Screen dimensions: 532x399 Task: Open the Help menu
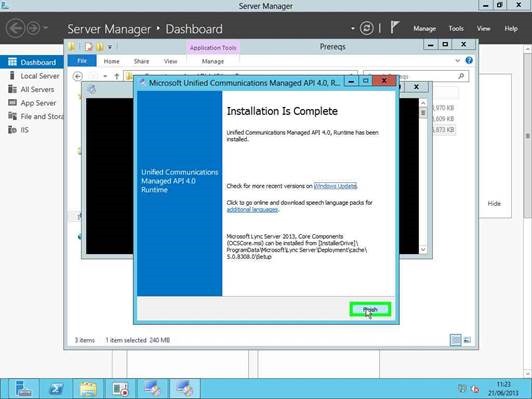(511, 28)
